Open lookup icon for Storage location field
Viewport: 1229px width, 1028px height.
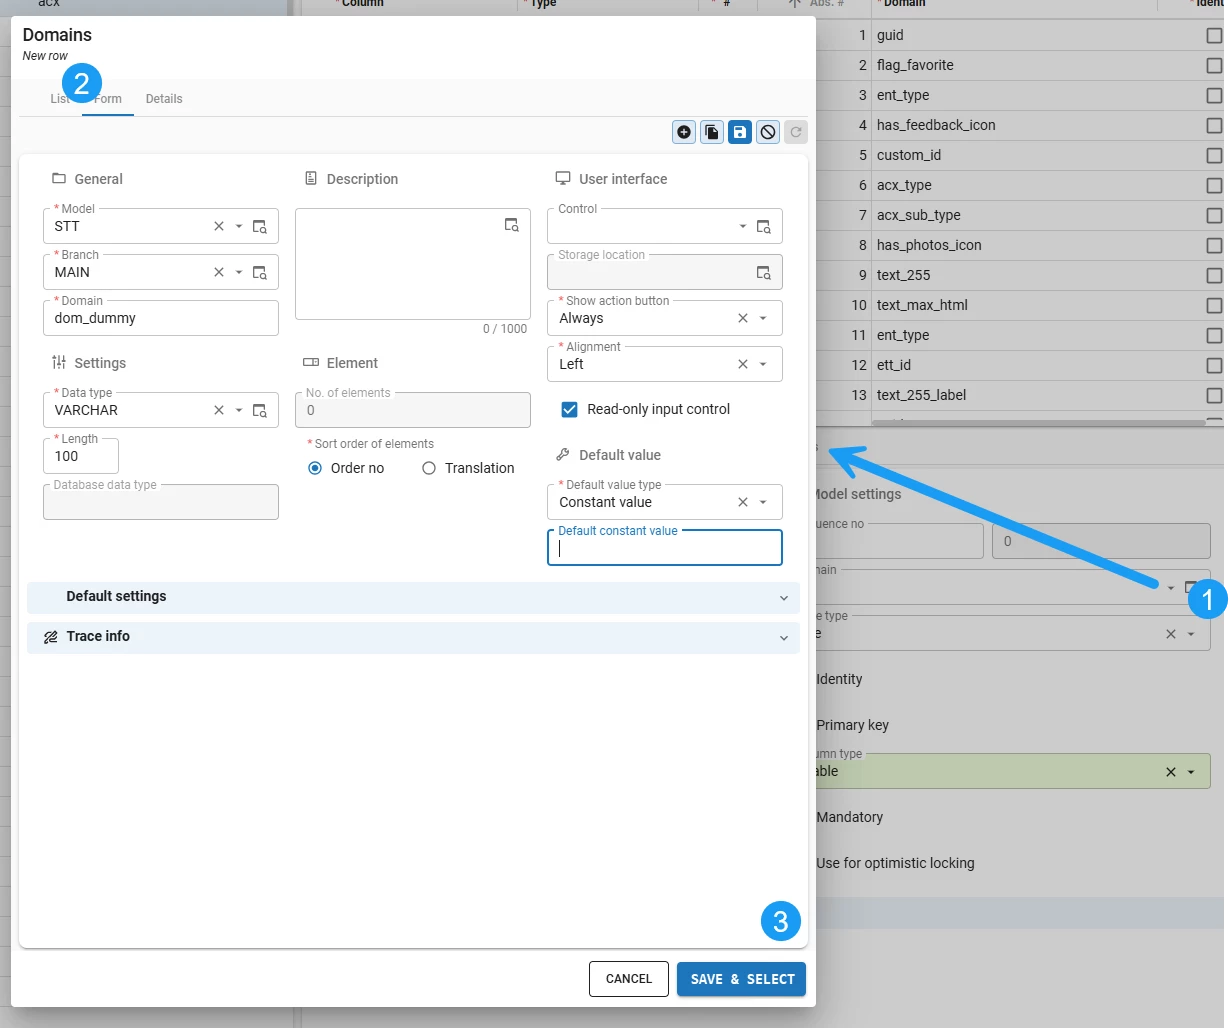tap(764, 273)
